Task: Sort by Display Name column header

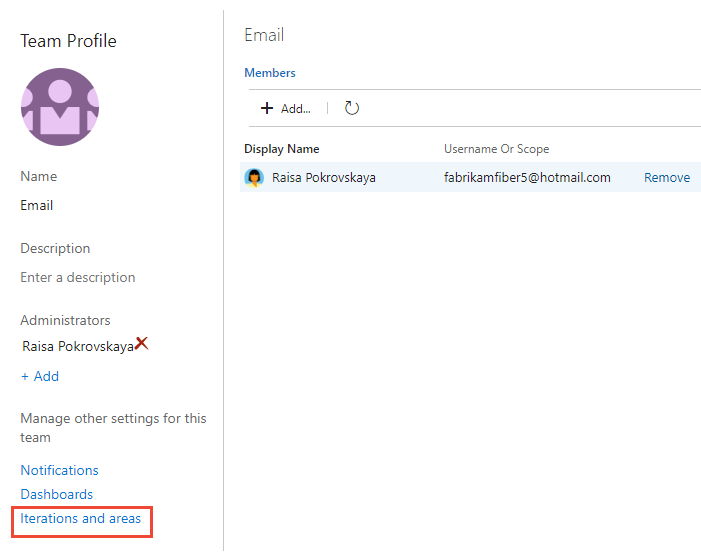Action: click(x=282, y=149)
